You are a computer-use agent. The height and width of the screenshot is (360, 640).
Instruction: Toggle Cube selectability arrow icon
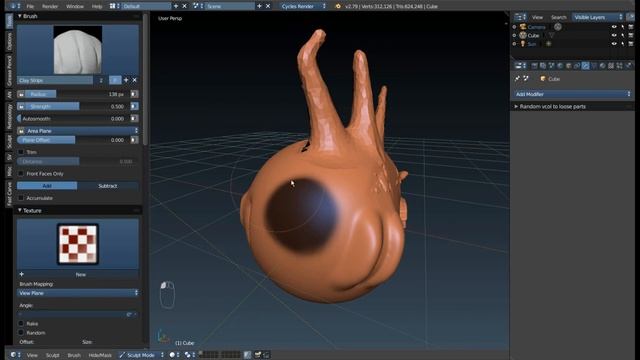pos(623,36)
